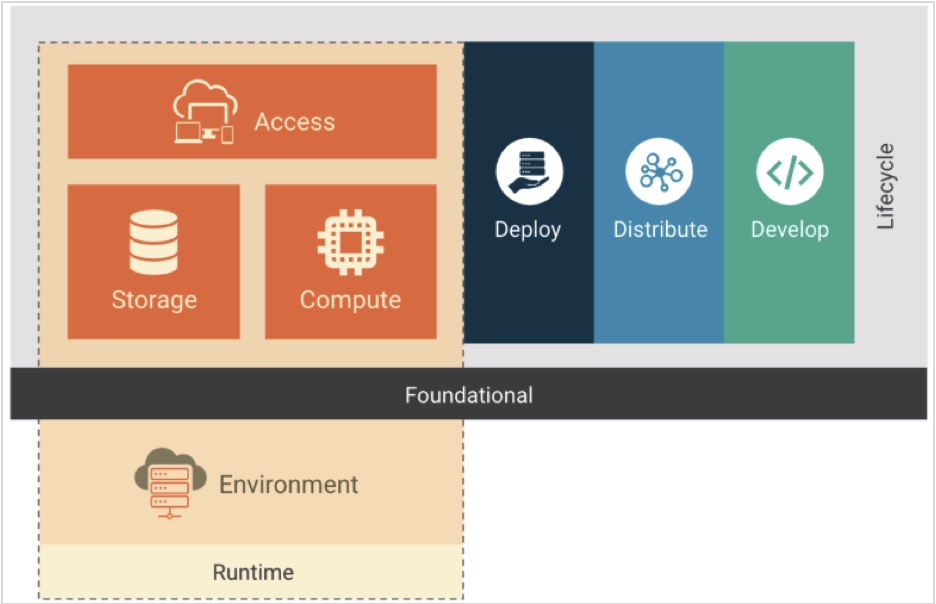Viewport: 936px width, 604px height.
Task: Click the Environment cloud server icon
Action: tap(170, 483)
